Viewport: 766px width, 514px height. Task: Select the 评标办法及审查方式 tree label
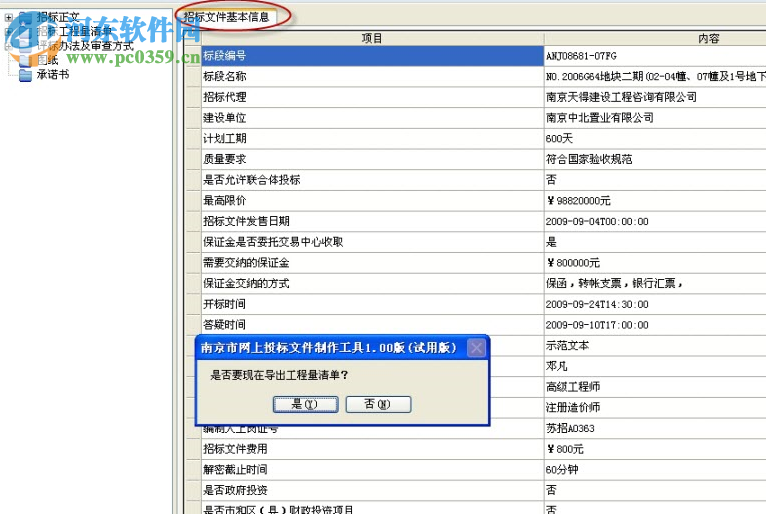tap(85, 46)
